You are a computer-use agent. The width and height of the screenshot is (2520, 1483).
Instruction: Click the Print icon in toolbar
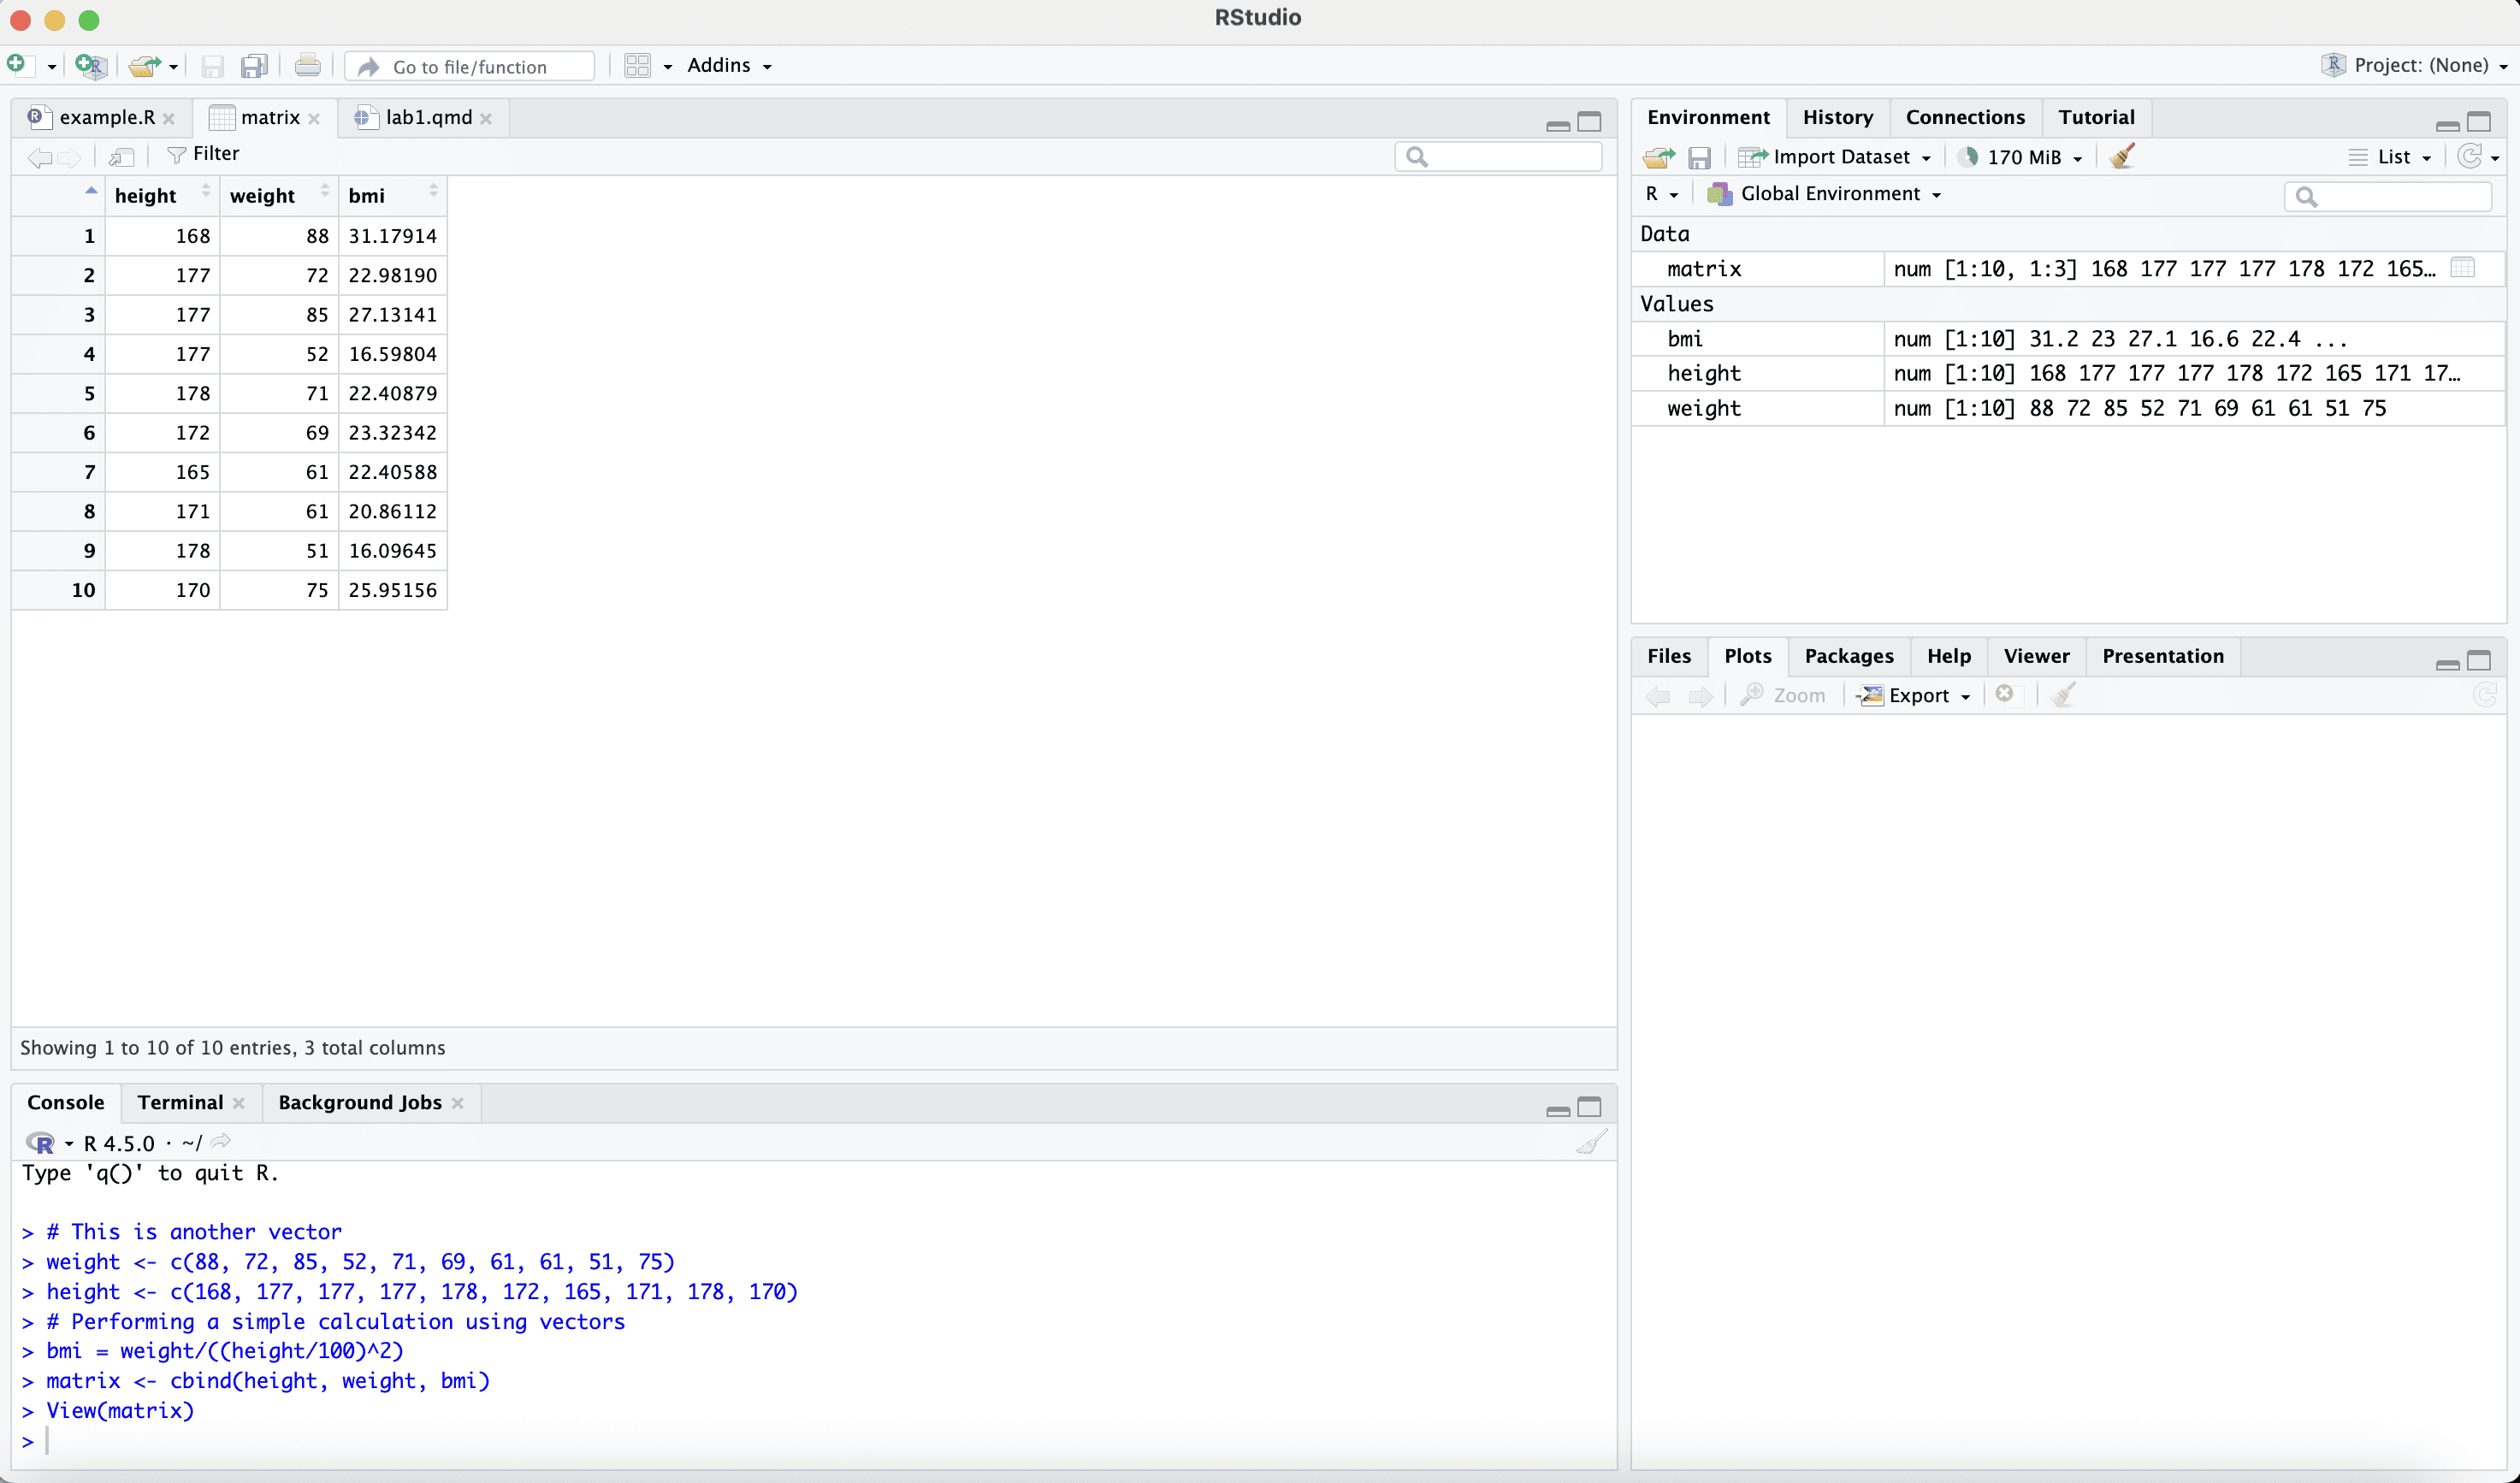(308, 66)
